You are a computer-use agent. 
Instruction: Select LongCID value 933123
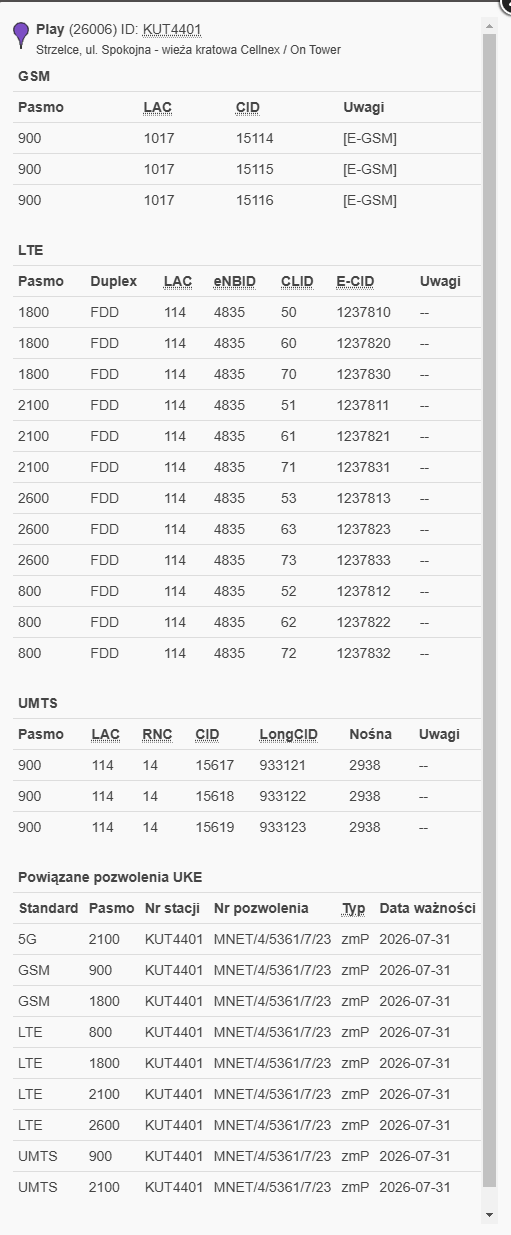pyautogui.click(x=282, y=827)
